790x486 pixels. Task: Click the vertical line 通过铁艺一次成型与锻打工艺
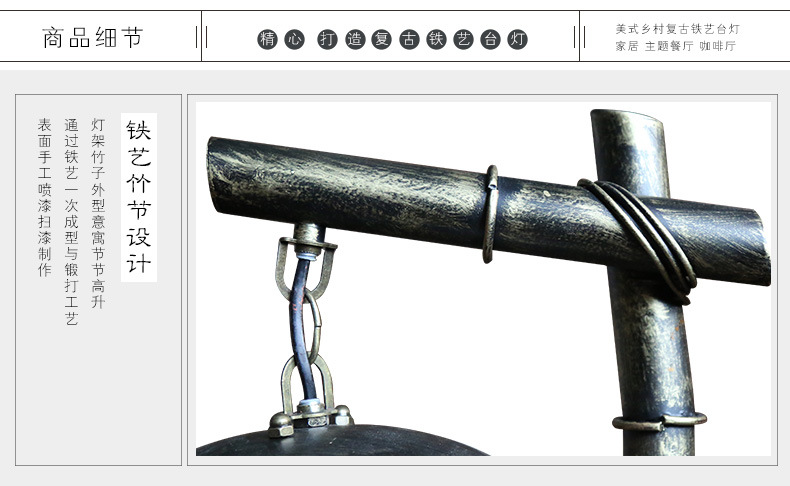[71, 222]
